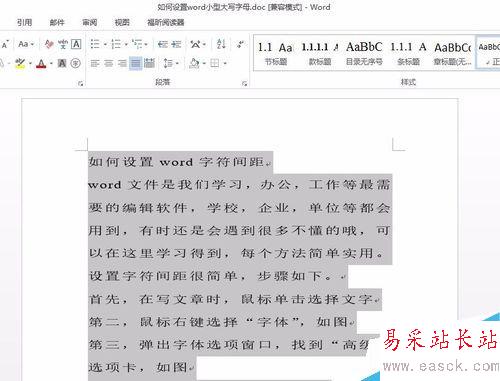Viewport: 500px width, 381px height.
Task: Switch to the 视图 (View) tab
Action: pyautogui.click(x=122, y=22)
